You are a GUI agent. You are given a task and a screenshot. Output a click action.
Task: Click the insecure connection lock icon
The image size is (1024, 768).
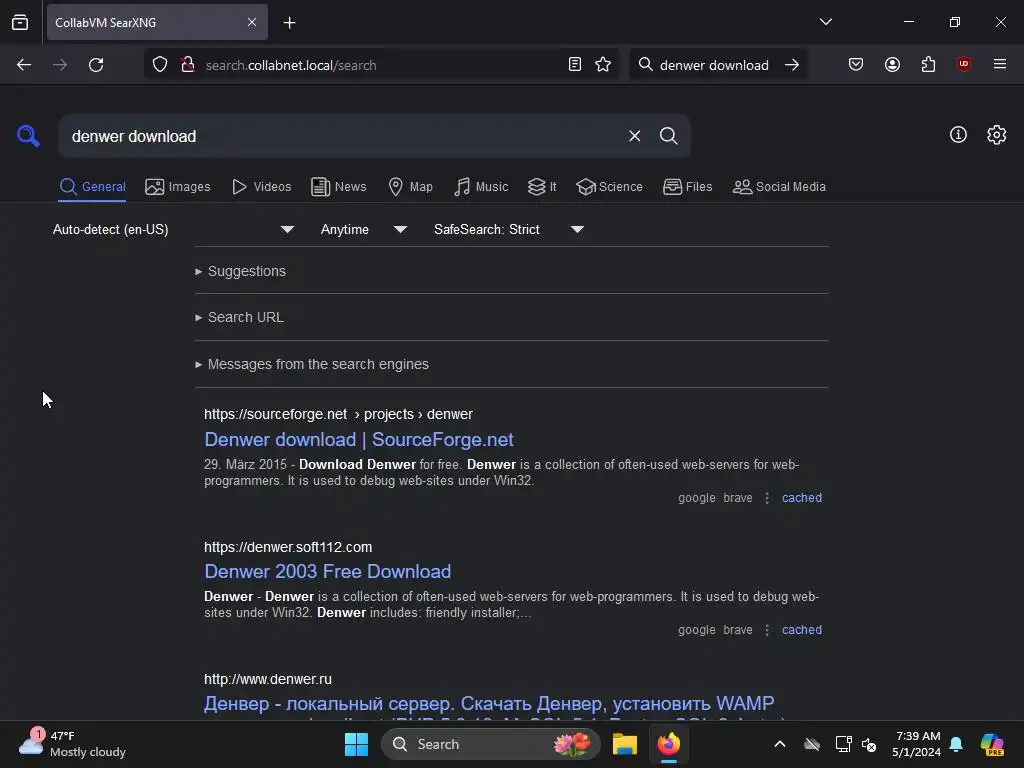(188, 65)
